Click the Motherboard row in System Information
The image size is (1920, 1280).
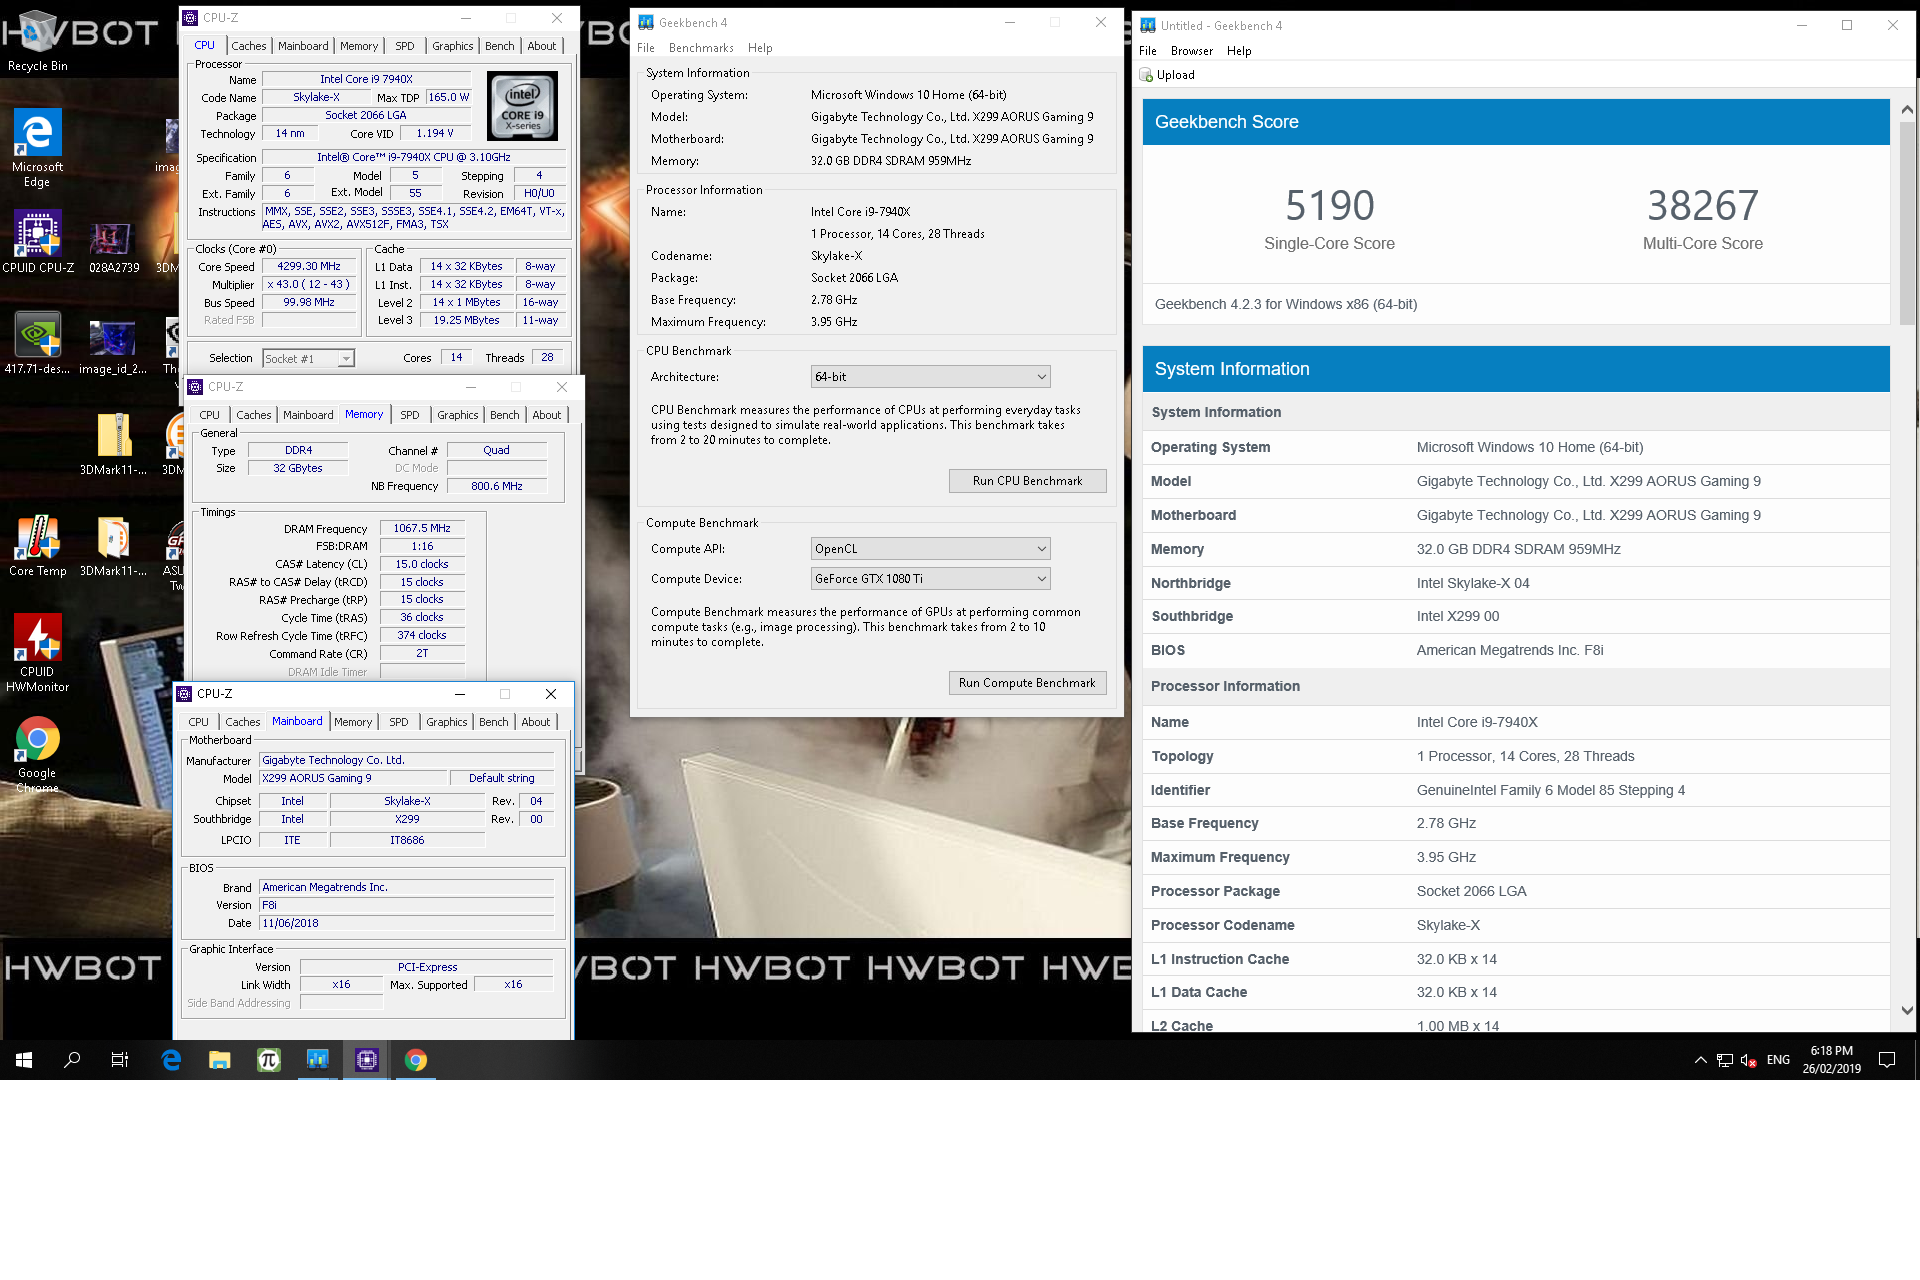tap(1516, 515)
